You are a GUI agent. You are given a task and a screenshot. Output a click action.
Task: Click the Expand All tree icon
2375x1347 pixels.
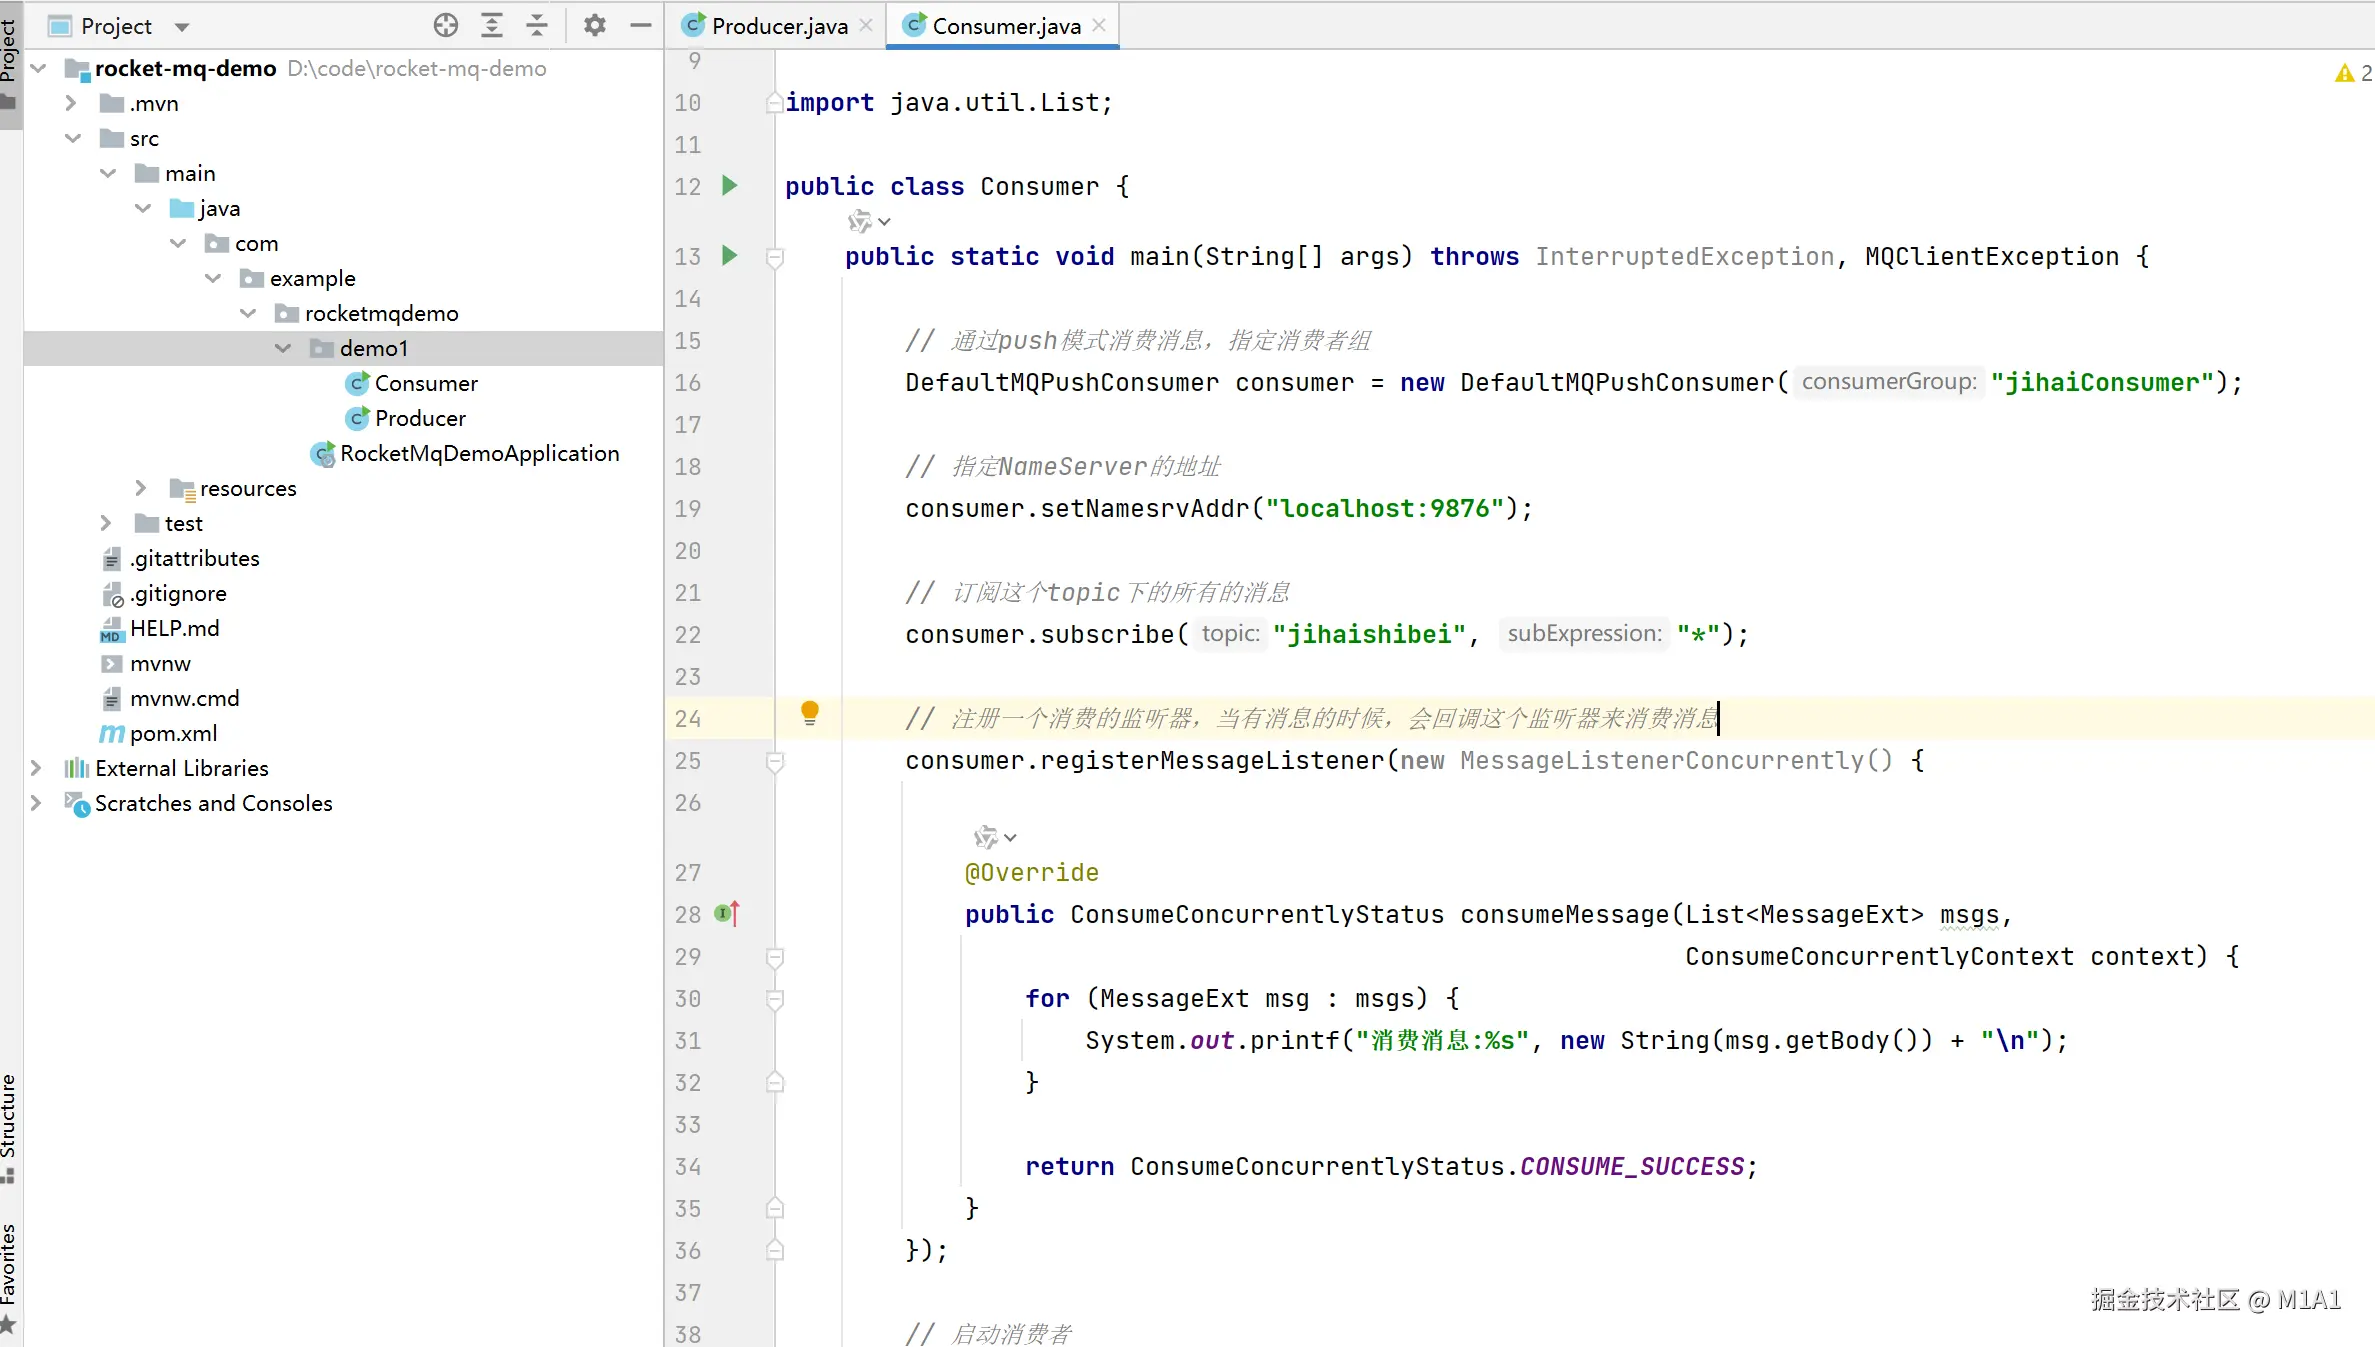coord(492,25)
